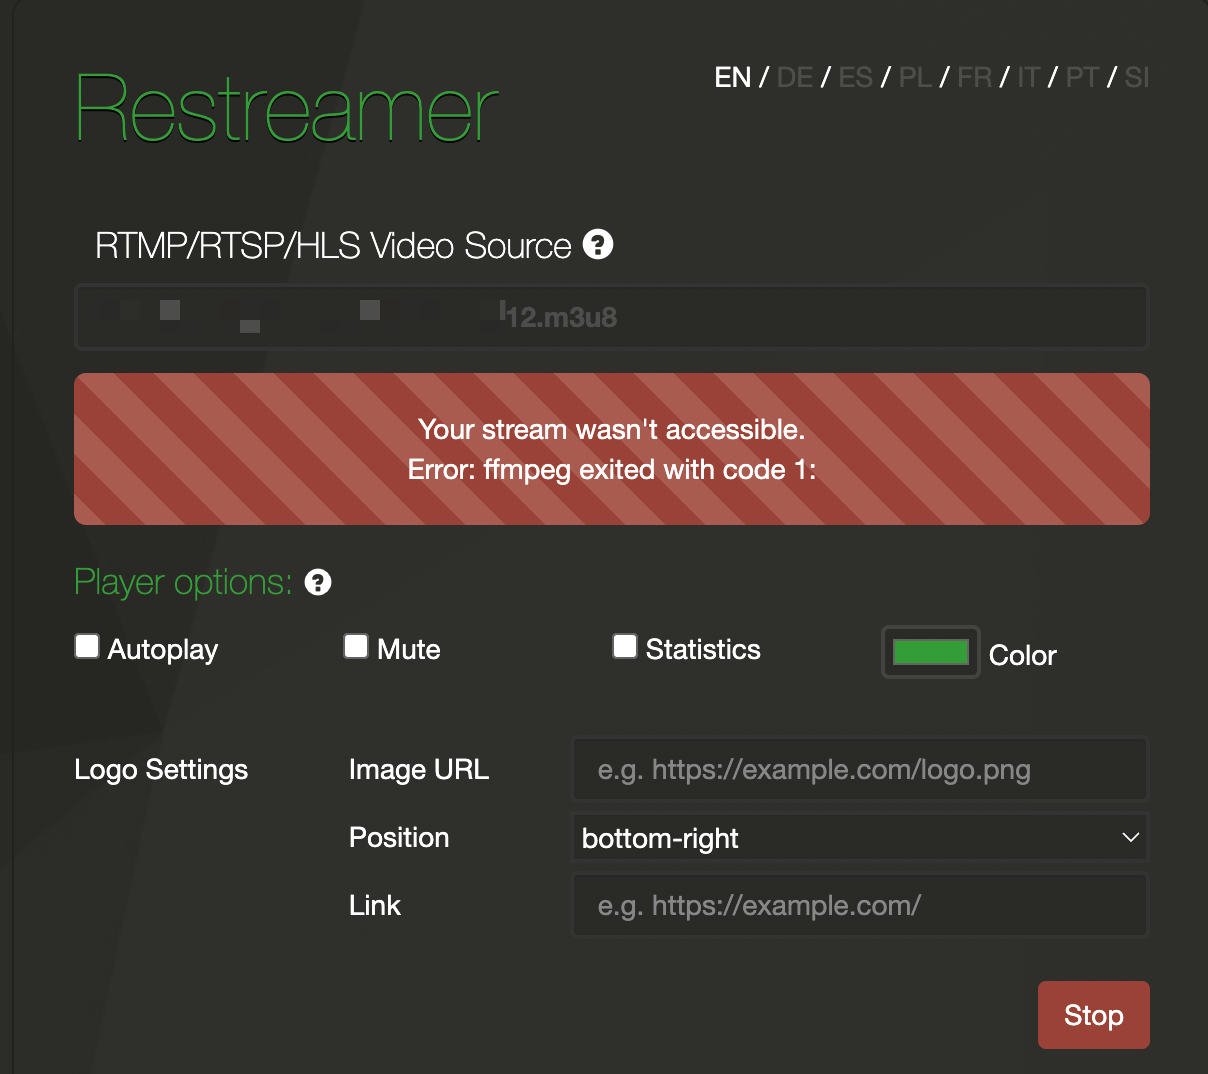Select the PL language option
1208x1074 pixels.
(915, 77)
